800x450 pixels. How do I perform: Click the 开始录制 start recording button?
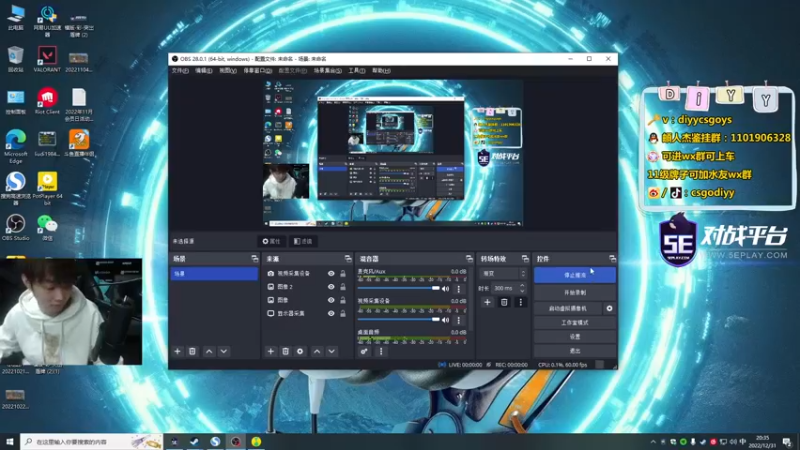click(575, 292)
